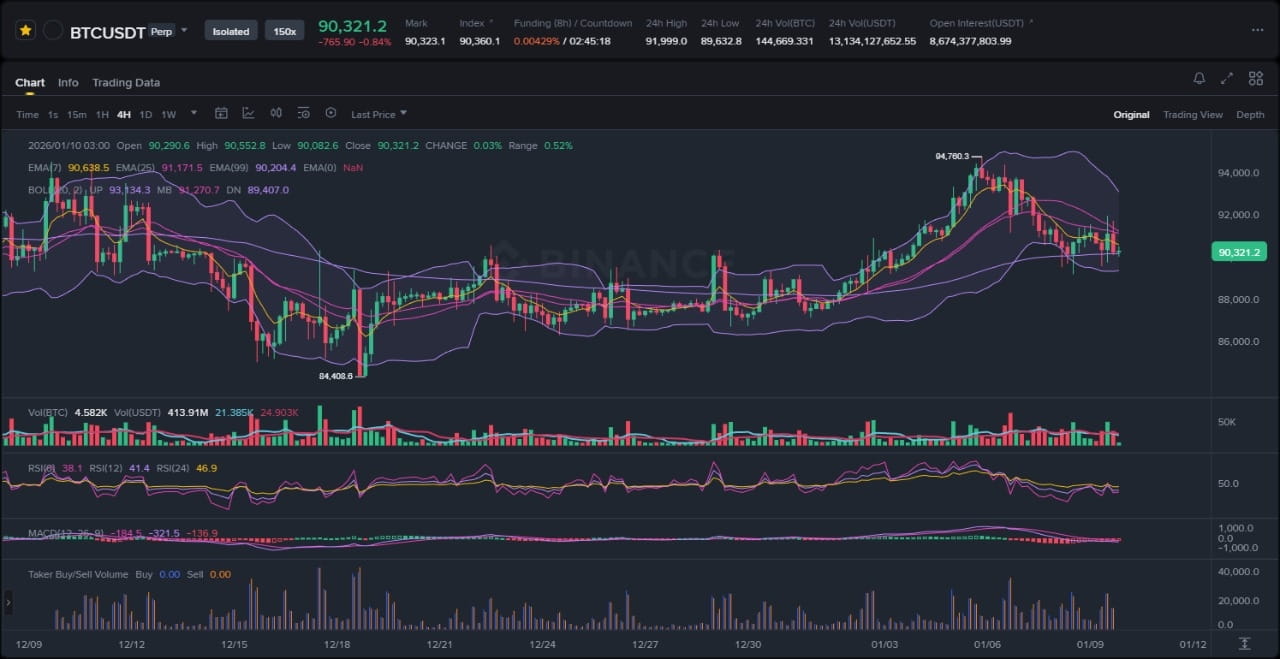Click the Funding (8h) / Countdown label

pos(573,23)
